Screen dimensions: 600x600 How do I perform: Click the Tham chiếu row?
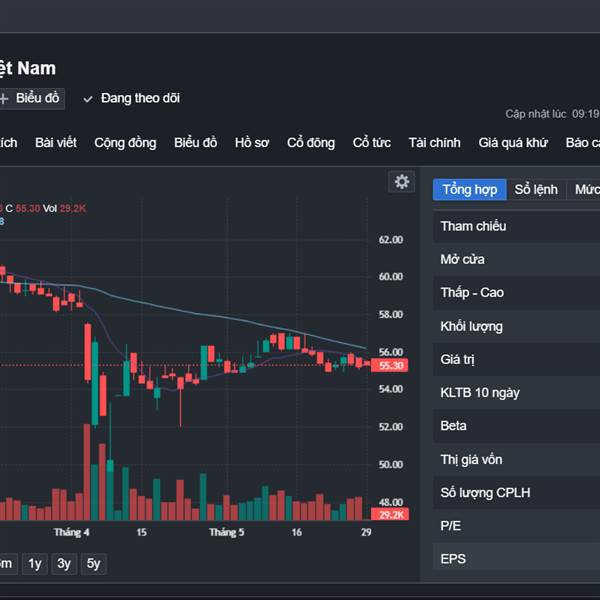[x=516, y=226]
